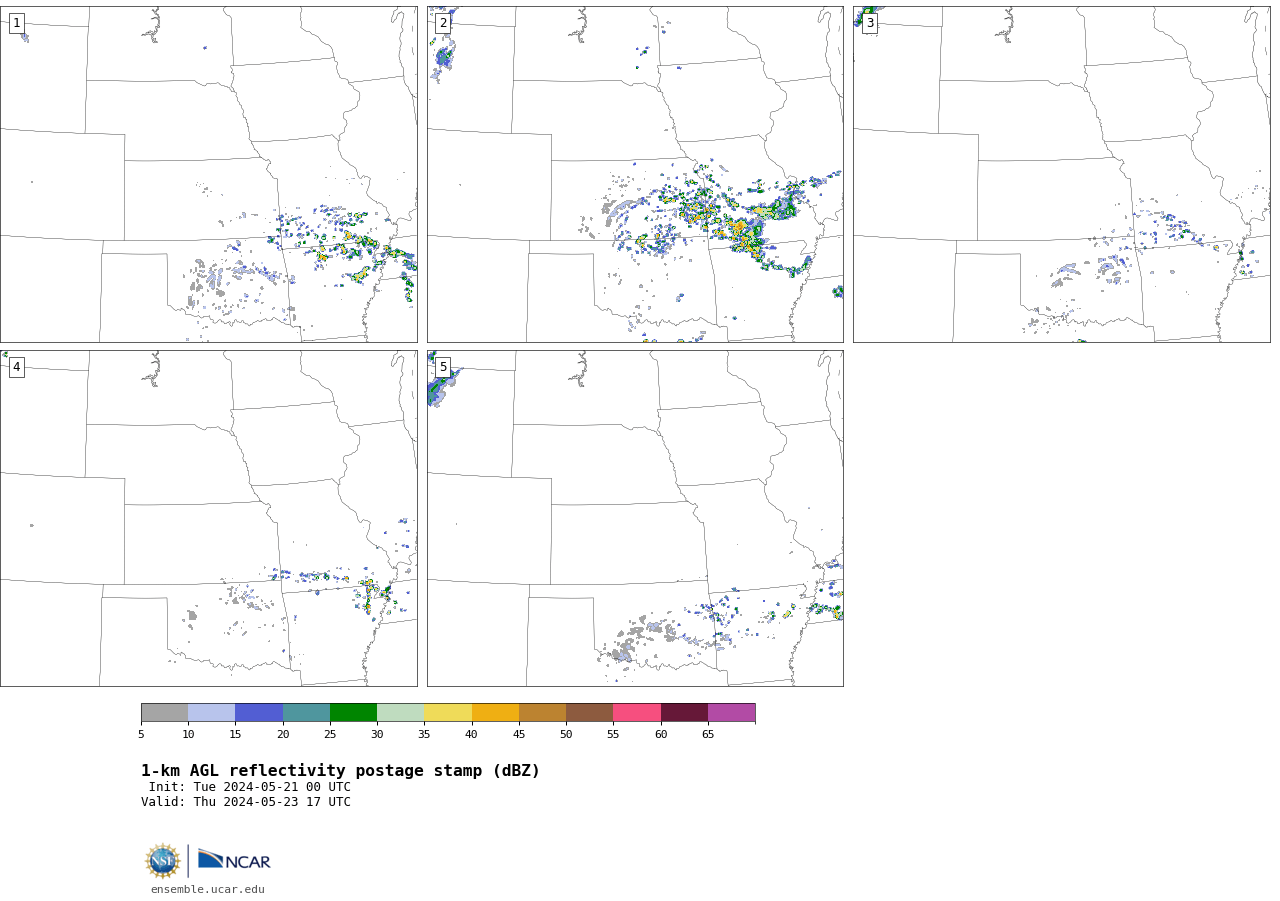The height and width of the screenshot is (901, 1280).
Task: Select the maroon 60-65 dBZ swatch
Action: pyautogui.click(x=684, y=712)
